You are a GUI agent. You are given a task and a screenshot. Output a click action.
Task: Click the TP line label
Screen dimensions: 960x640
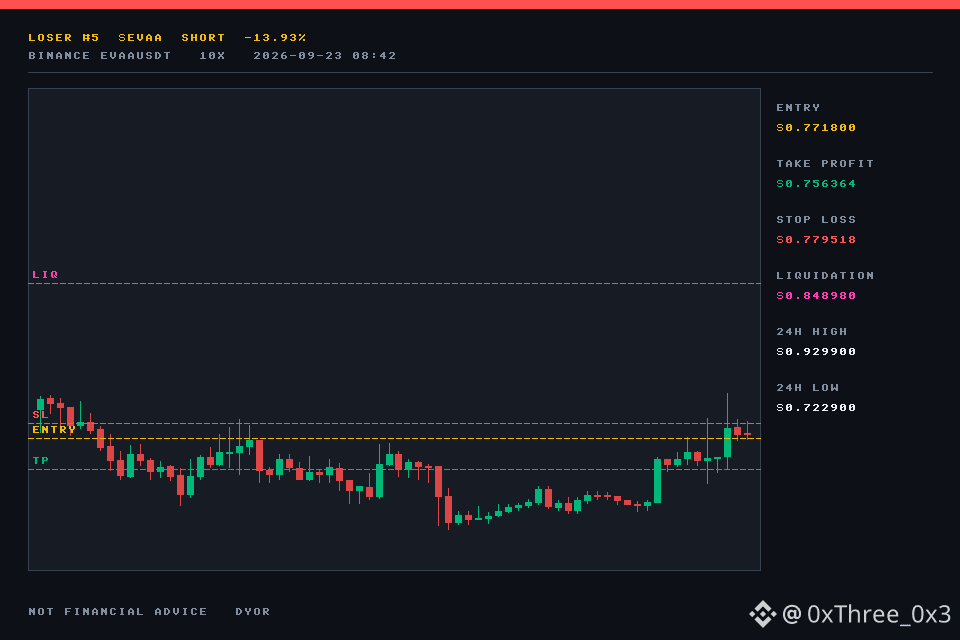pos(40,461)
